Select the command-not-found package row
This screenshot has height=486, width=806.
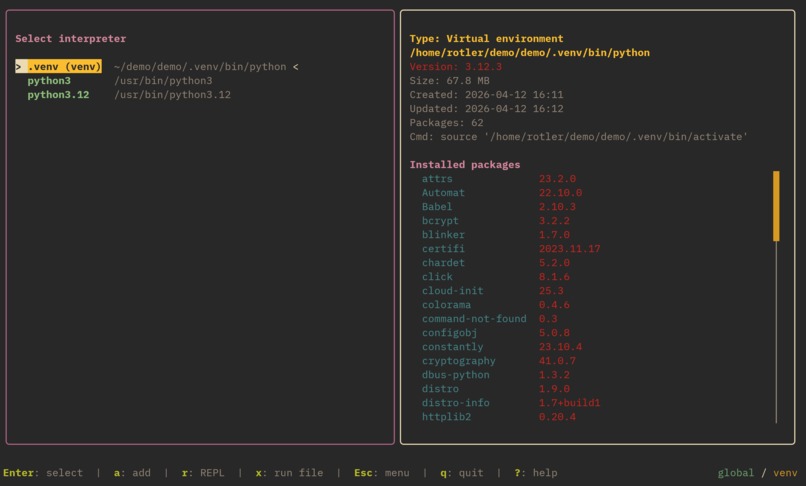point(489,319)
